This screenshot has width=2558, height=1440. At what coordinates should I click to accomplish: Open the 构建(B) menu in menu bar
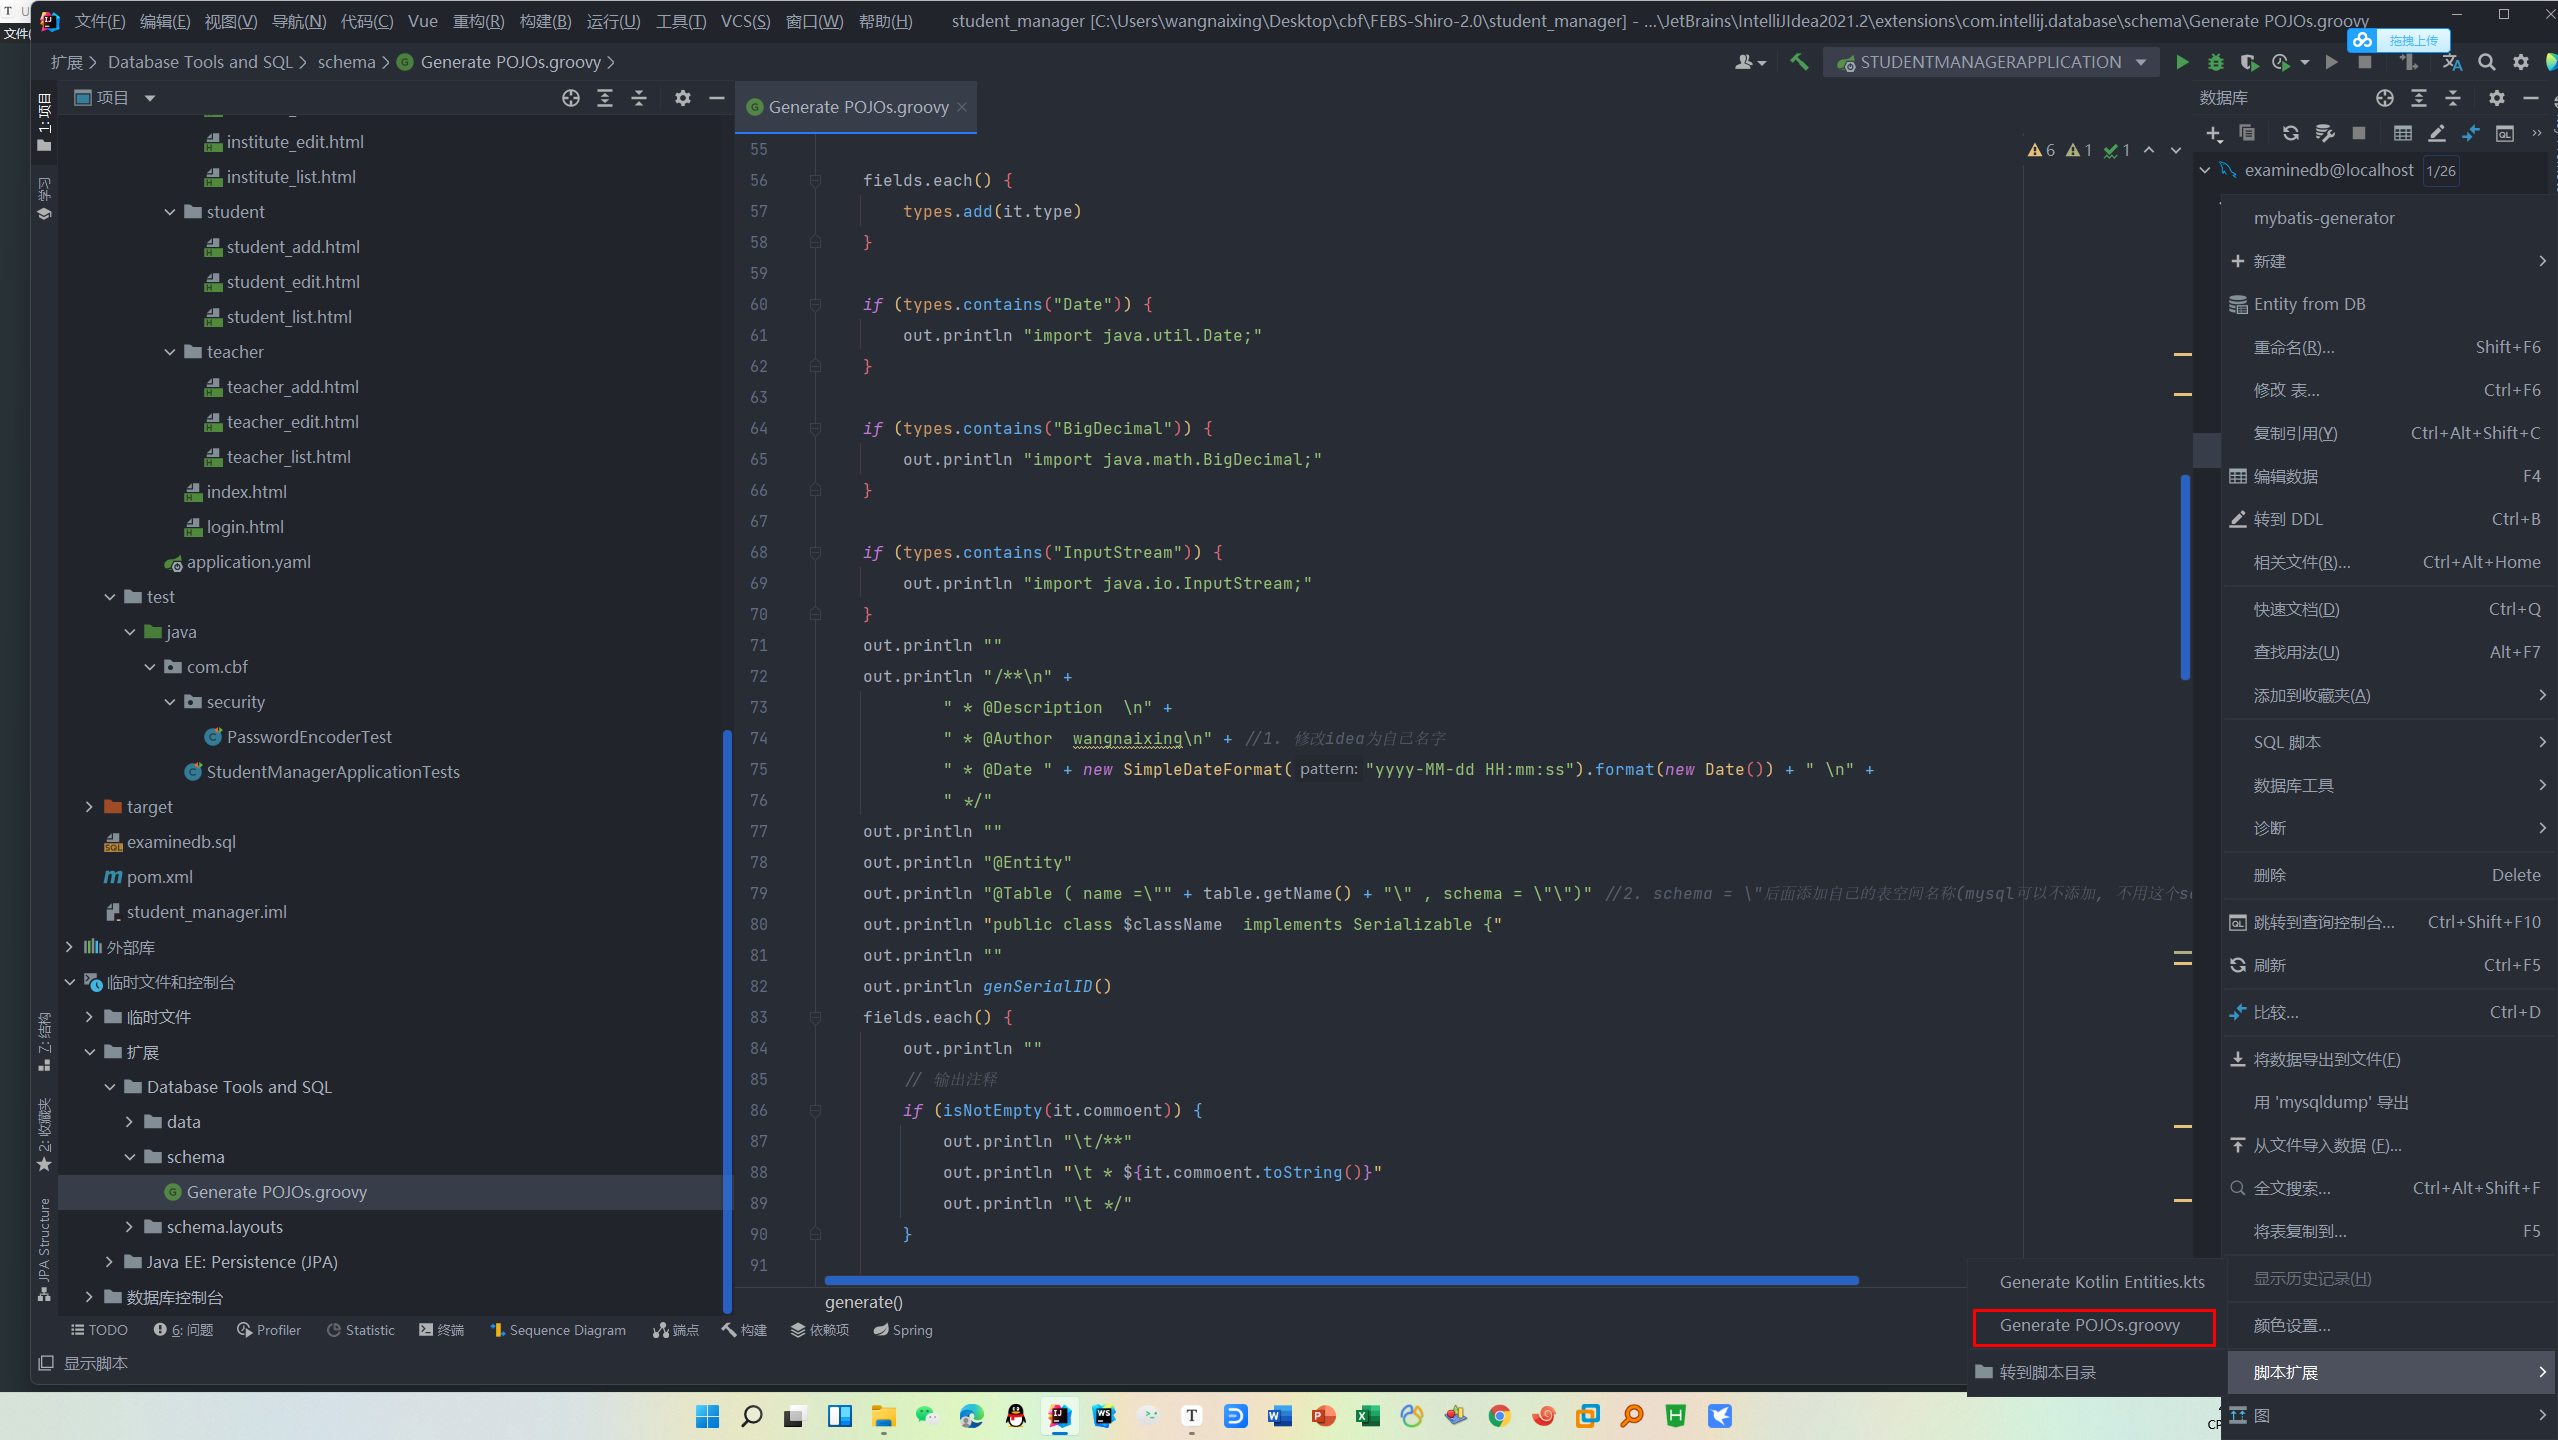[545, 21]
